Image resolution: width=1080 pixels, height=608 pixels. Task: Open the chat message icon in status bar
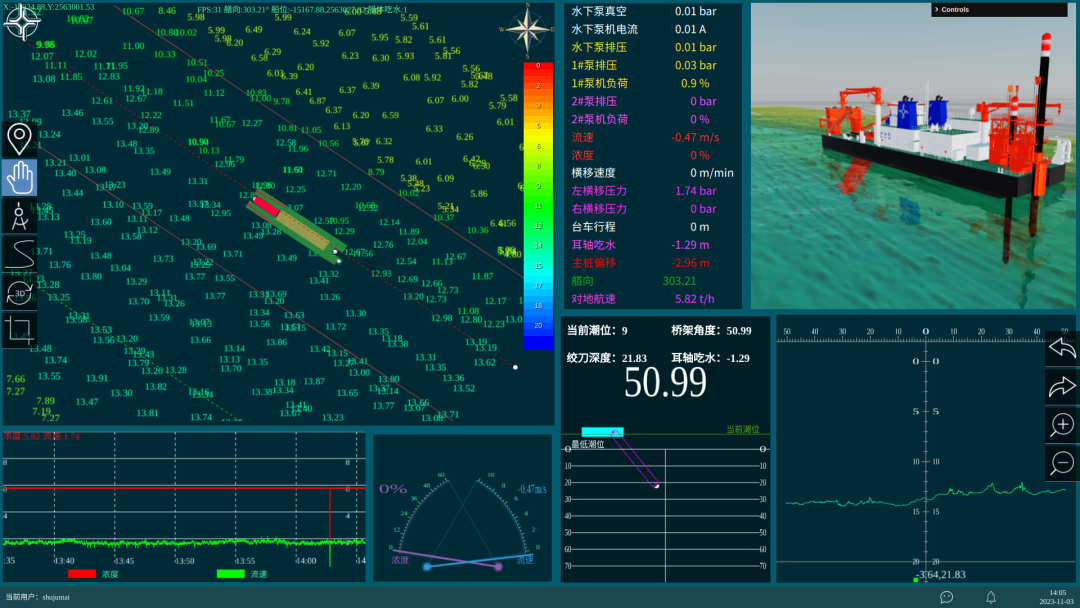946,597
